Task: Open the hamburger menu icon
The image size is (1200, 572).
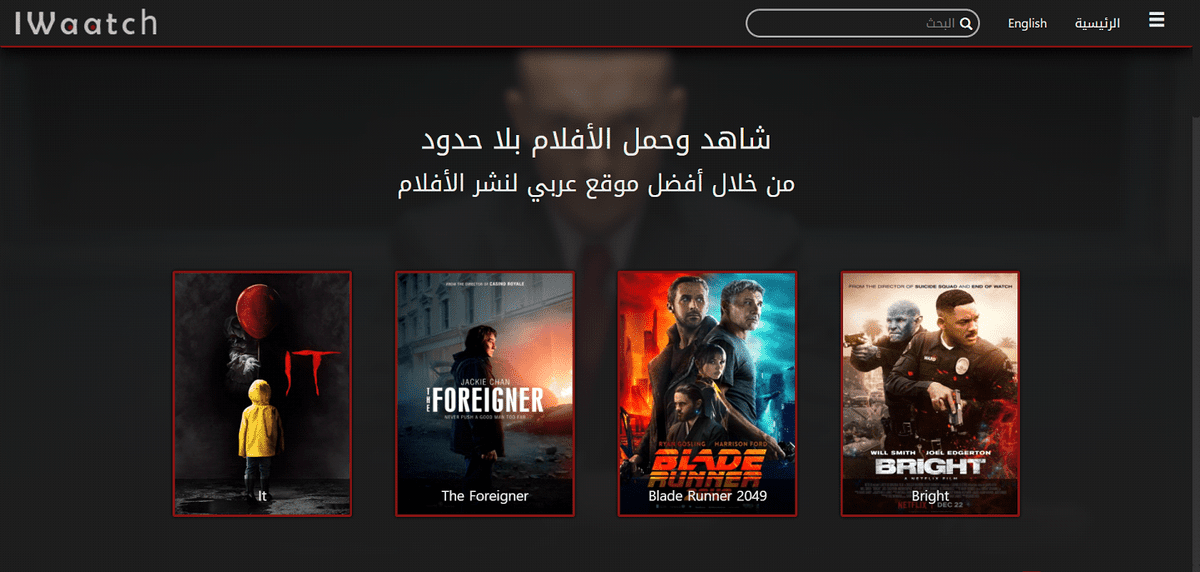Action: point(1157,20)
